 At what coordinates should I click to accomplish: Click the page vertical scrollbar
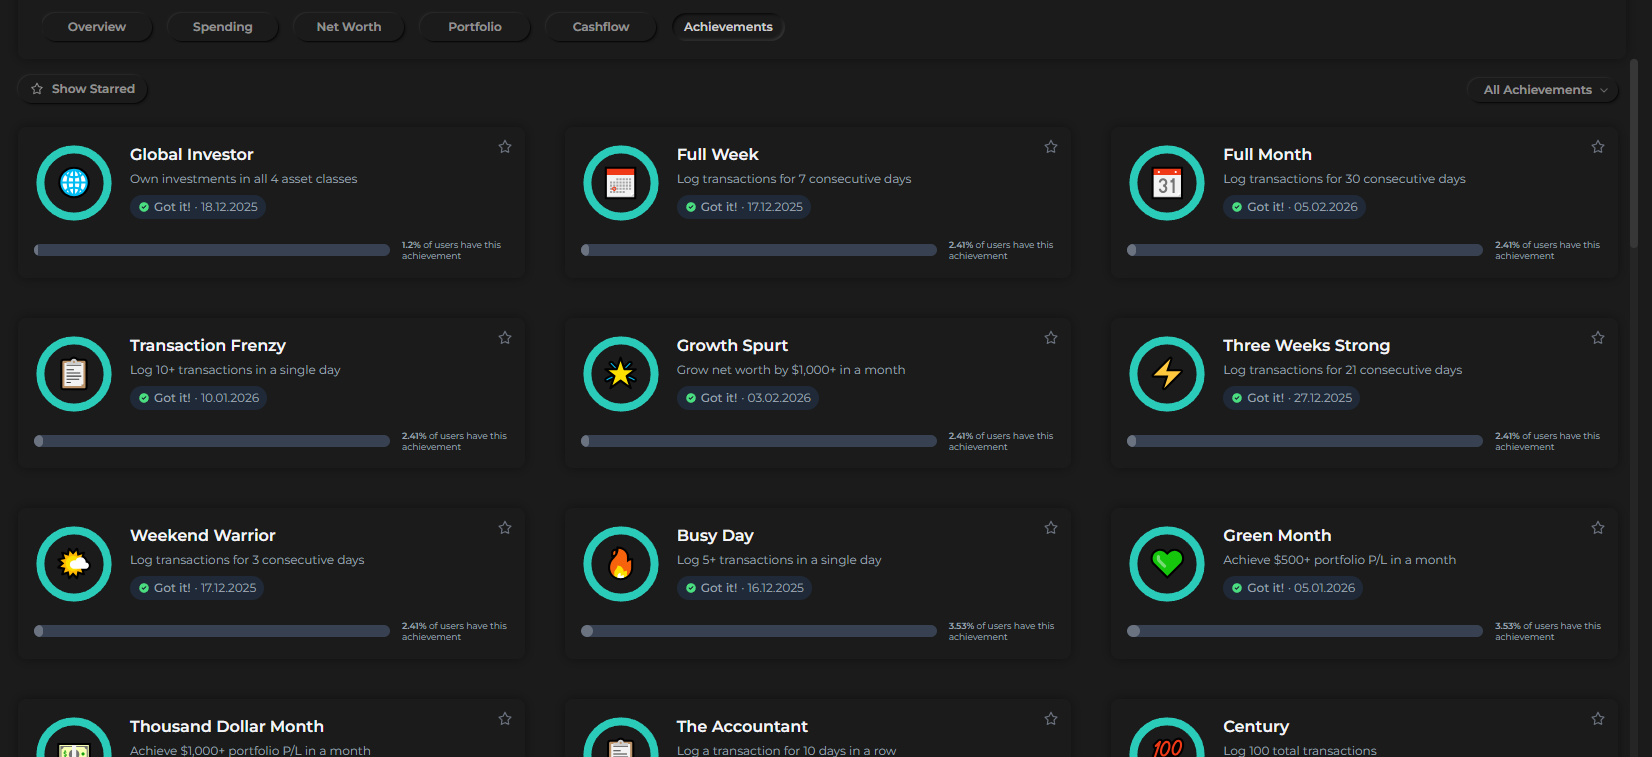point(1634,153)
